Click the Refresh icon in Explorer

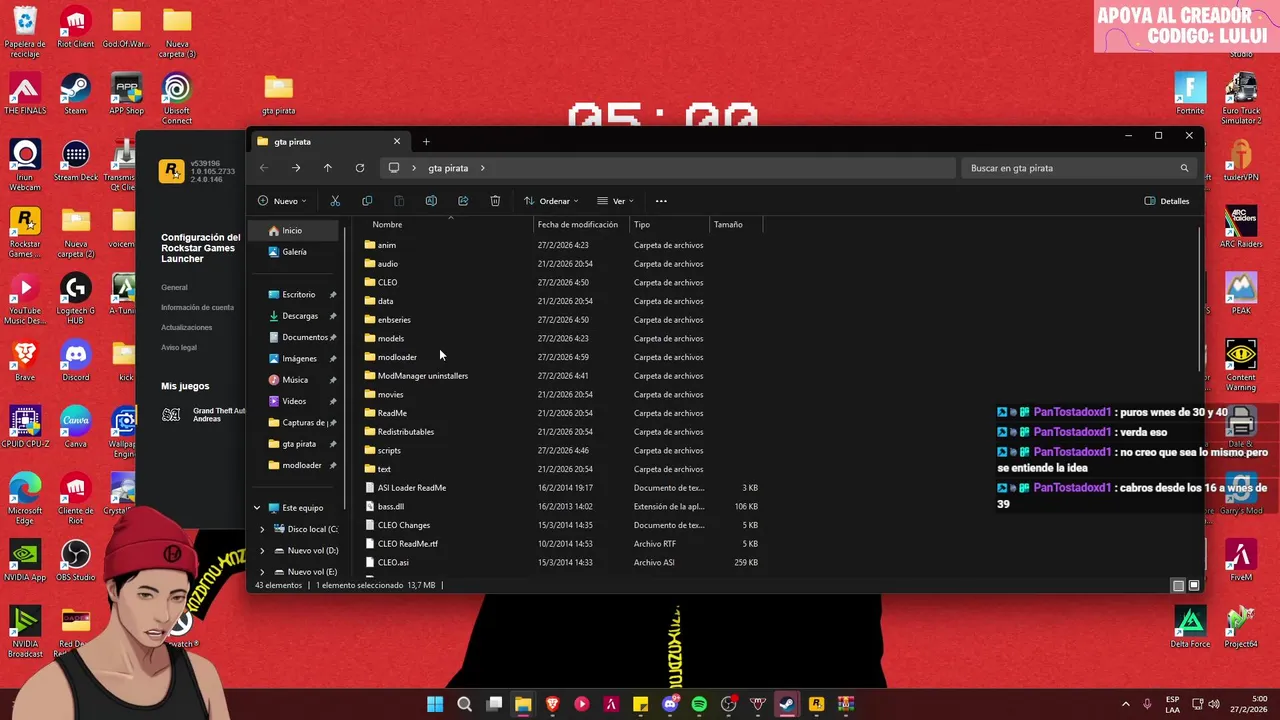[360, 168]
